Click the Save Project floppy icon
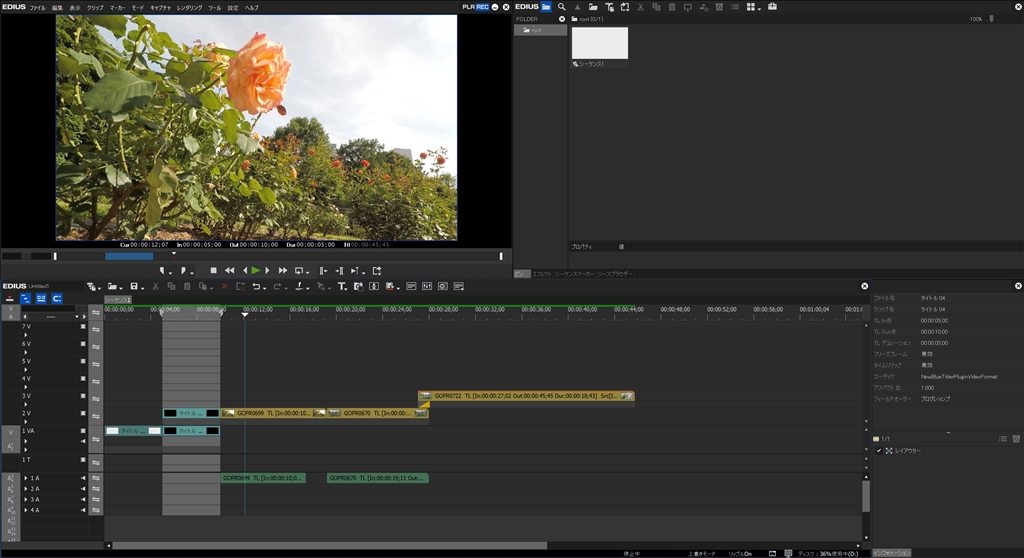Viewport: 1024px width, 558px height. click(134, 287)
